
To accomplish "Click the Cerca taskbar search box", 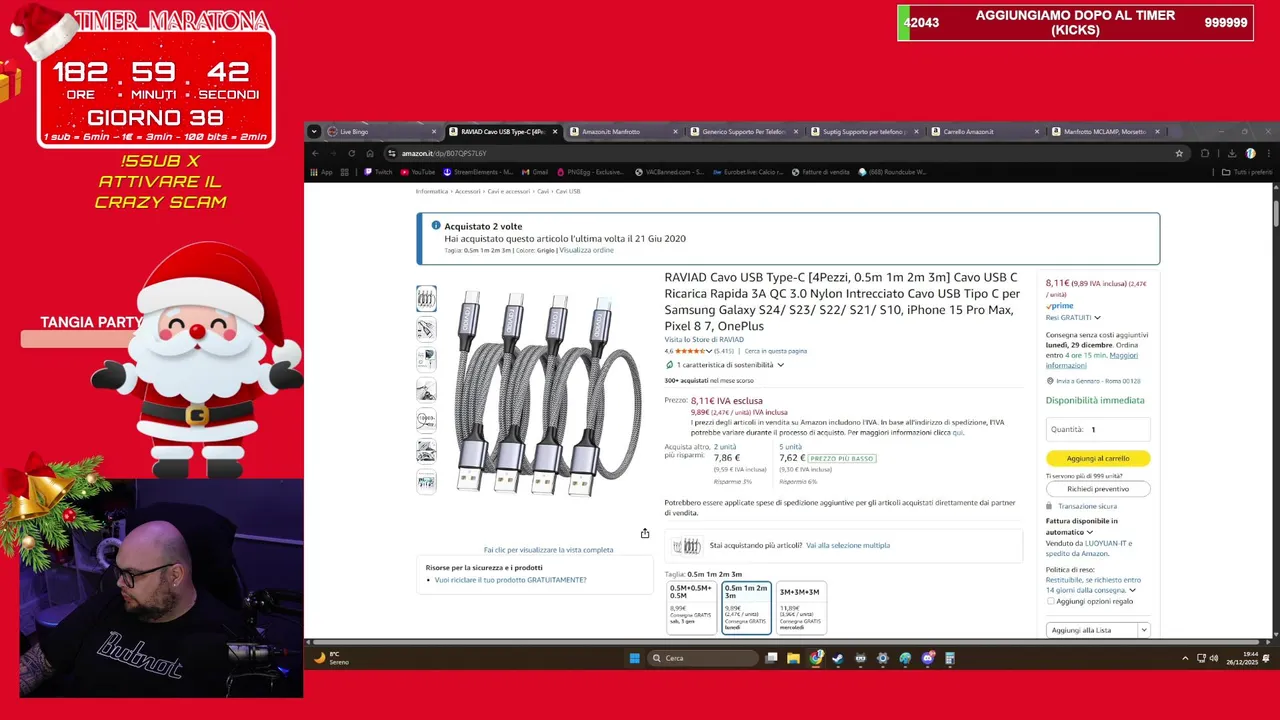I will (702, 658).
